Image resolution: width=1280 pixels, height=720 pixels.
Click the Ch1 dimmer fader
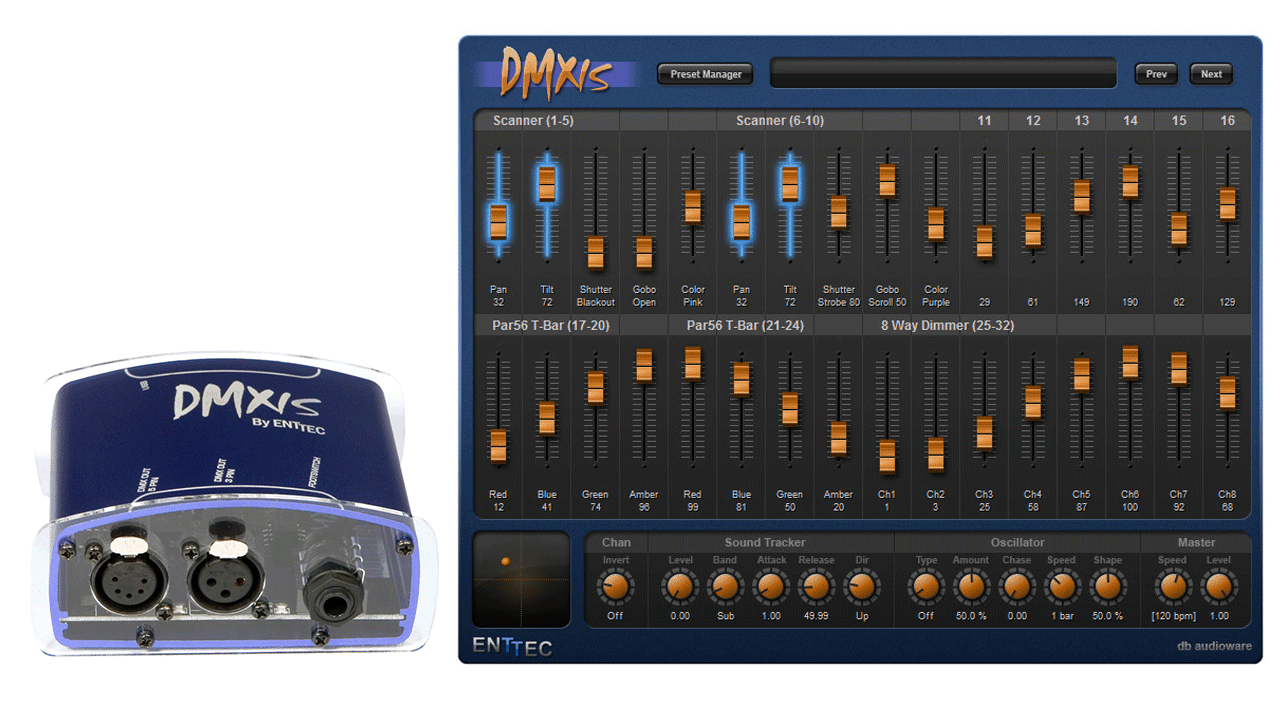[887, 456]
